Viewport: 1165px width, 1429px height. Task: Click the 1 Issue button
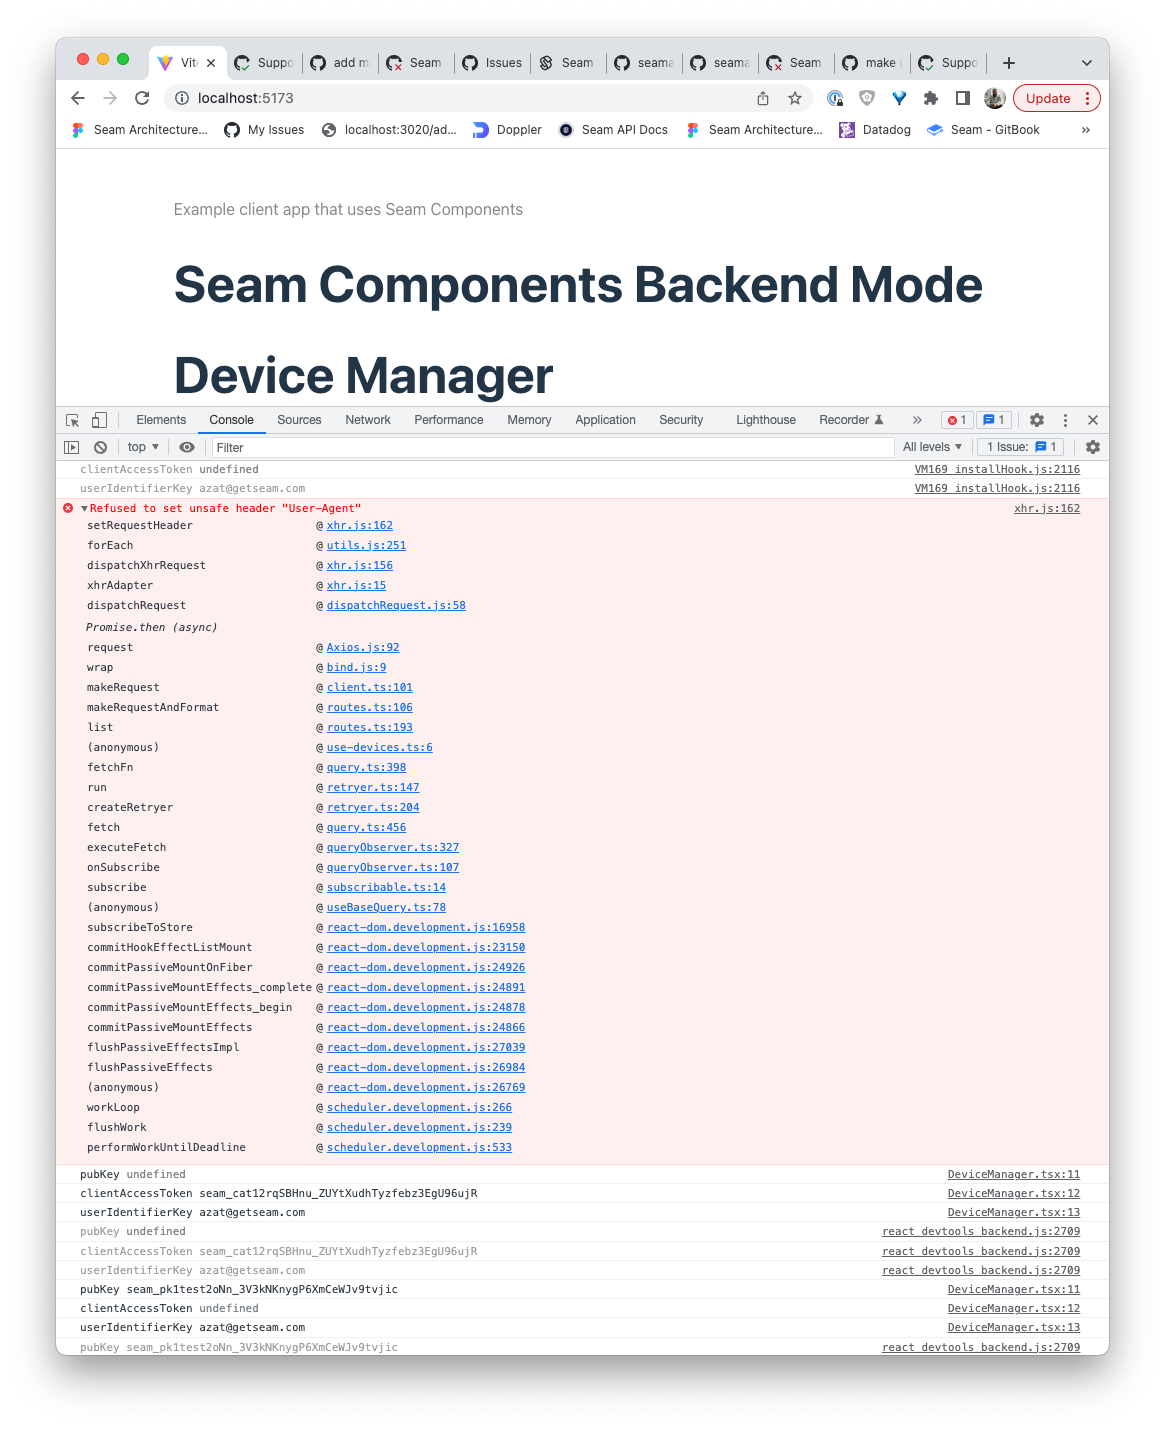point(1021,447)
